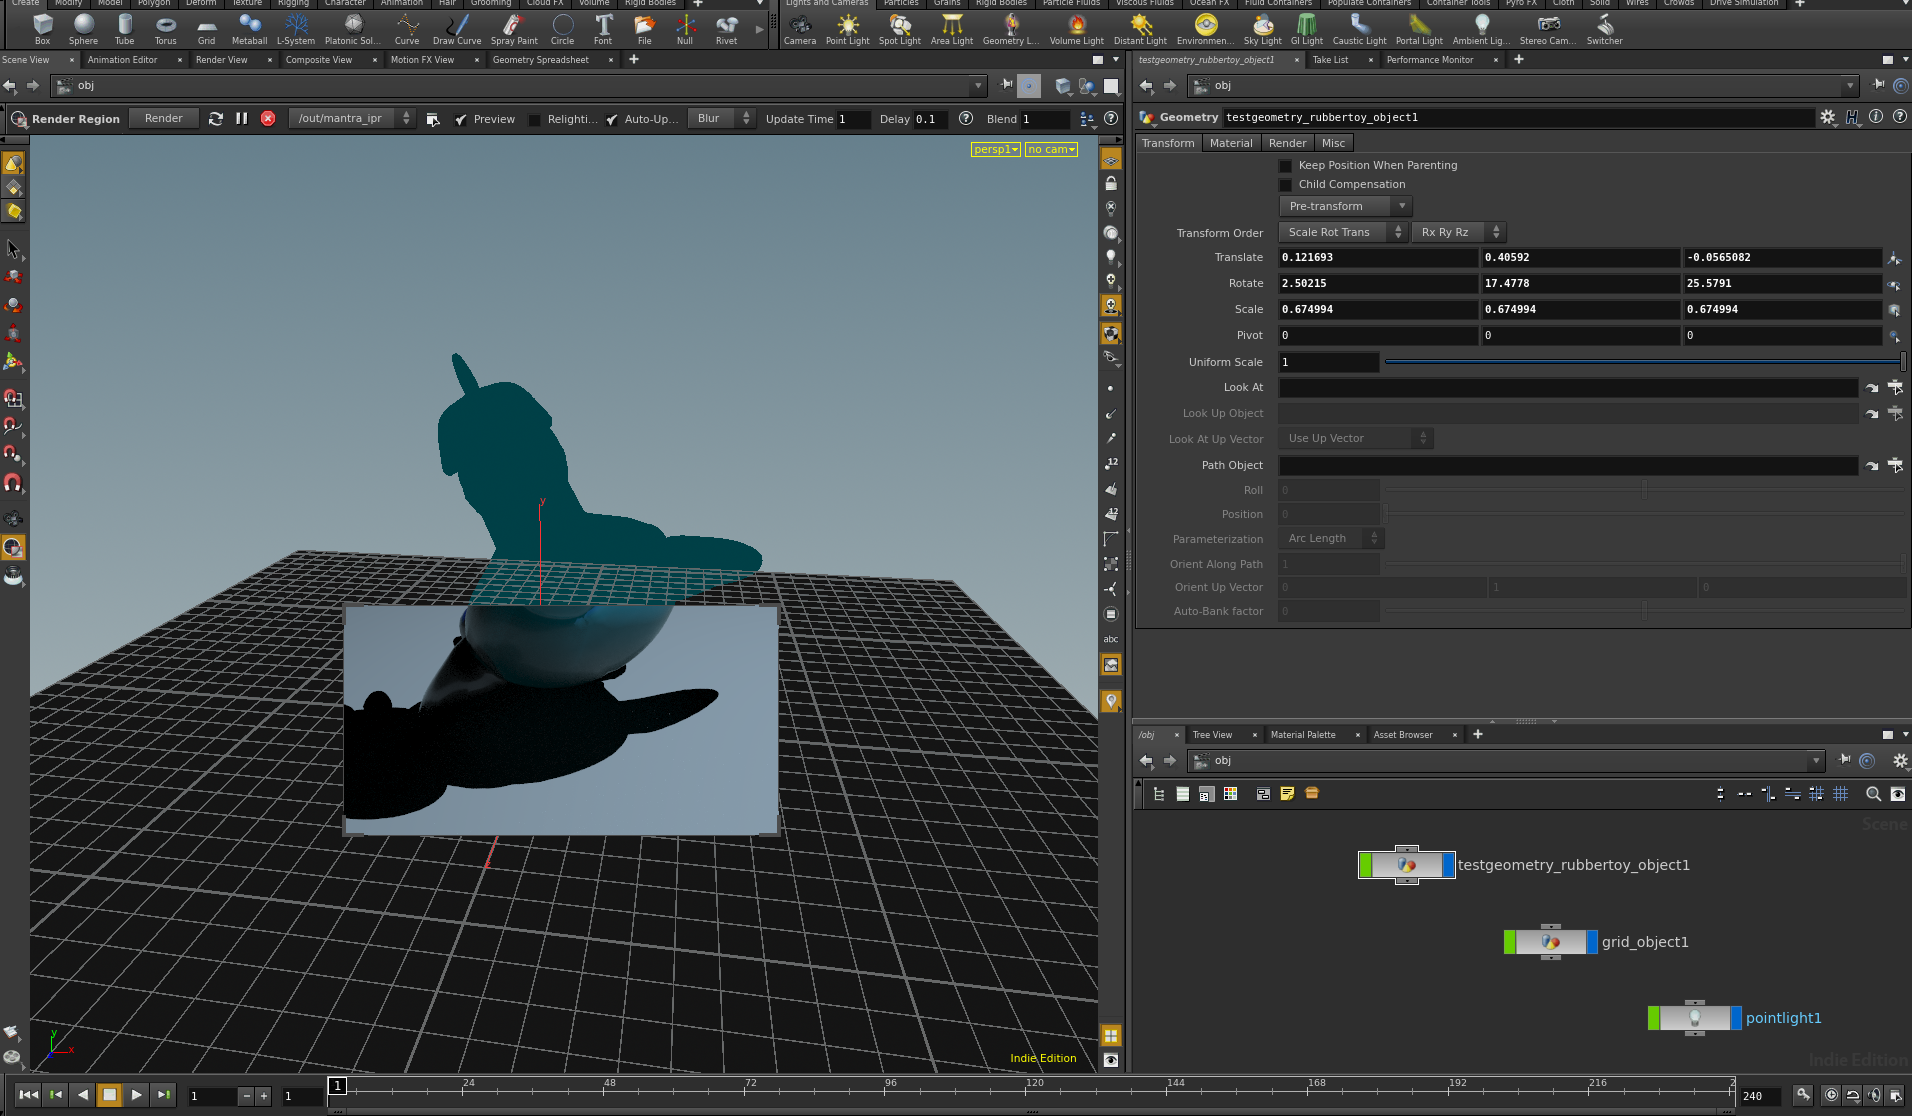The height and width of the screenshot is (1116, 1912).
Task: Click the Render button
Action: (164, 118)
